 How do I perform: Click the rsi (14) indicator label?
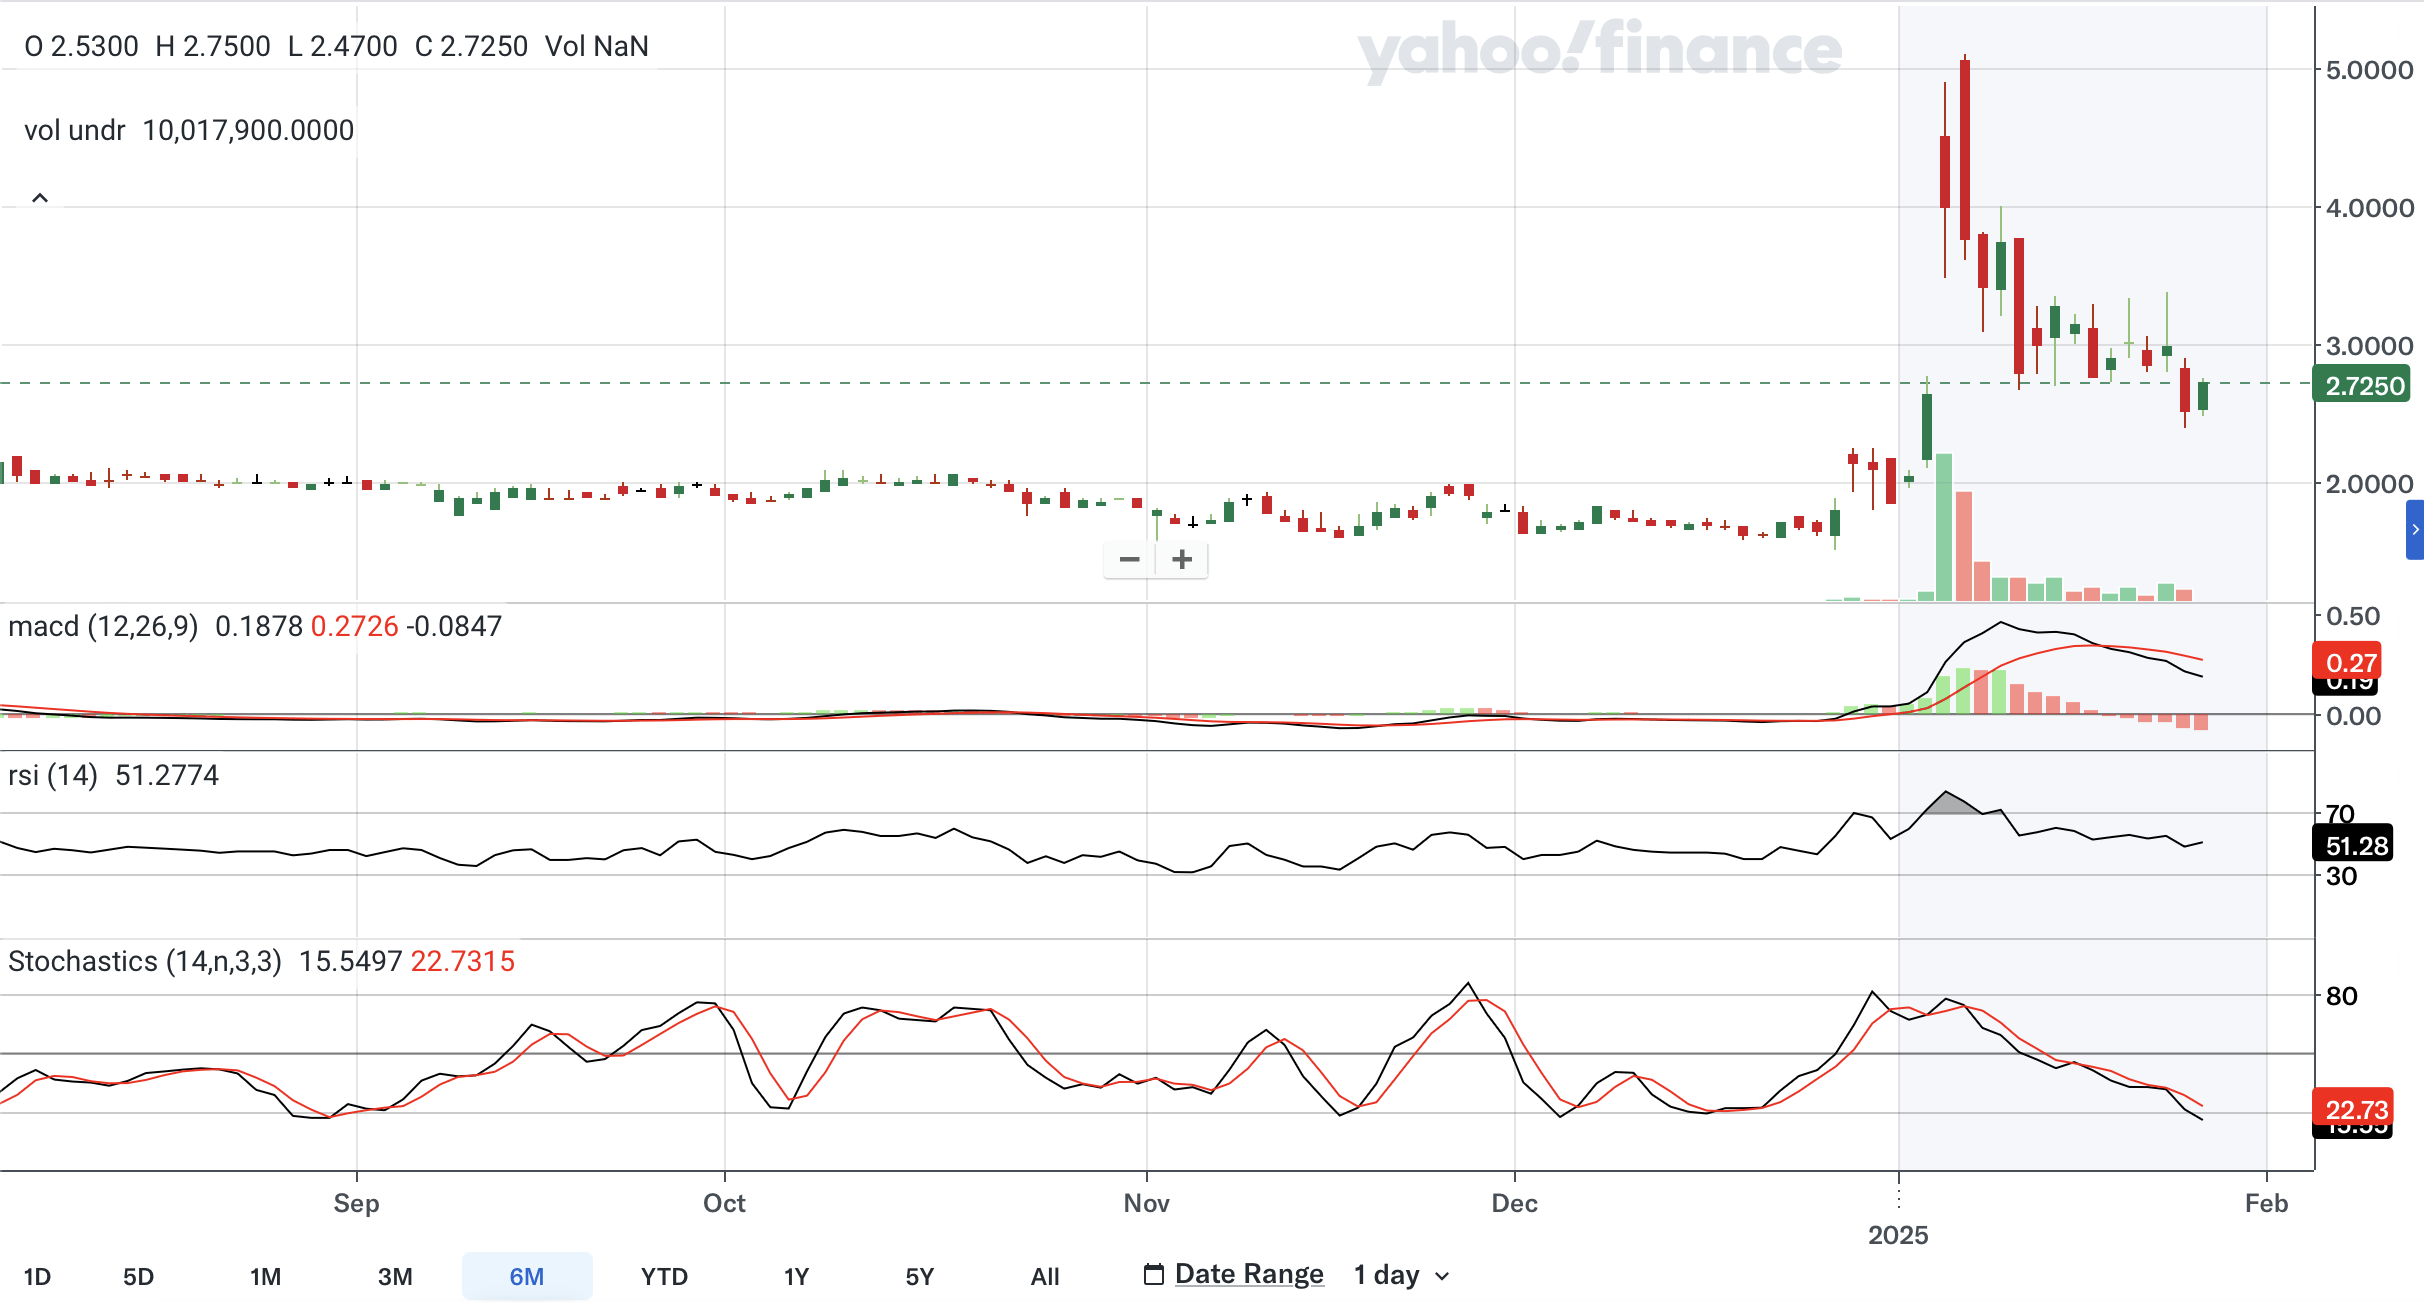[x=50, y=775]
